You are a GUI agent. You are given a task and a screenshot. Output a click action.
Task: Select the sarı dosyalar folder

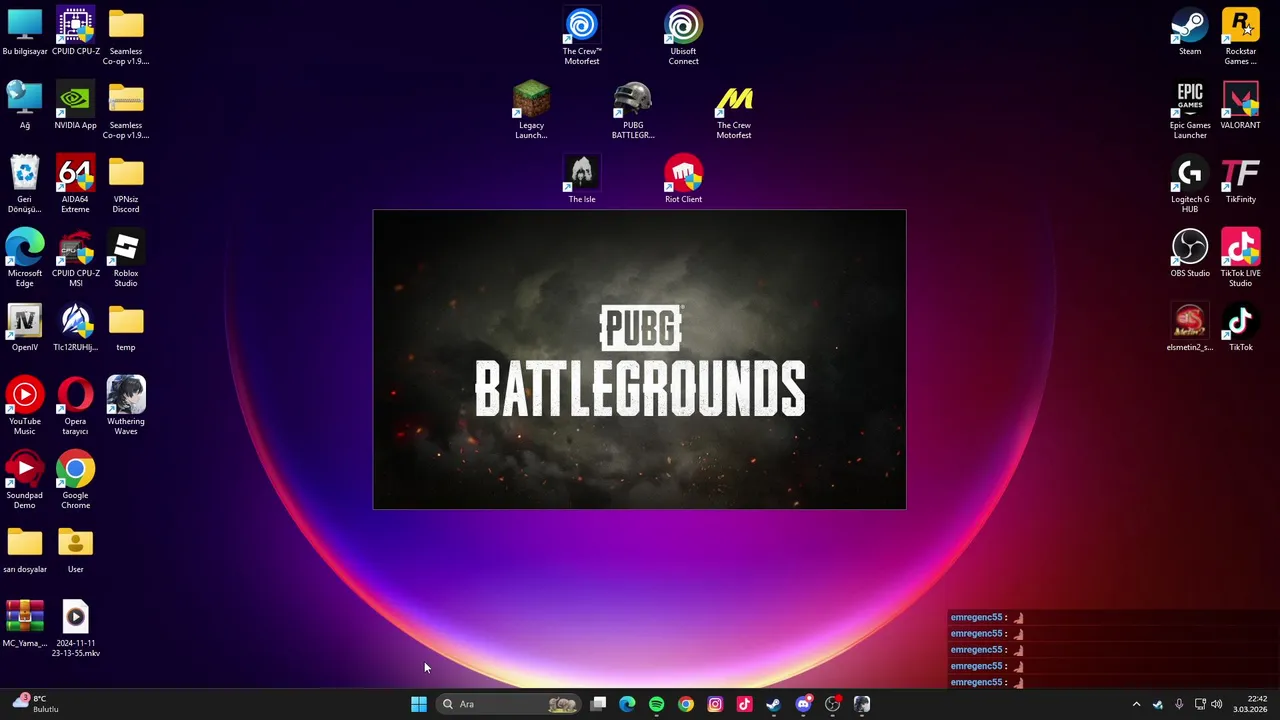(x=25, y=549)
